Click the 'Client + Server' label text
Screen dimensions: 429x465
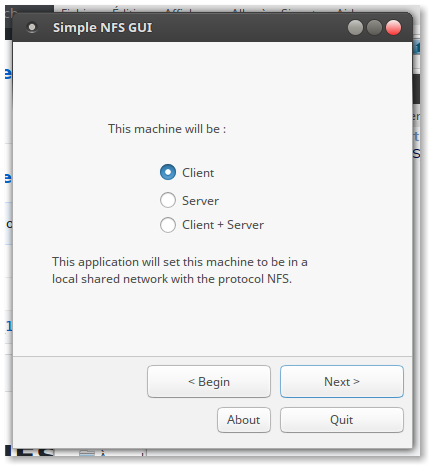coord(223,225)
